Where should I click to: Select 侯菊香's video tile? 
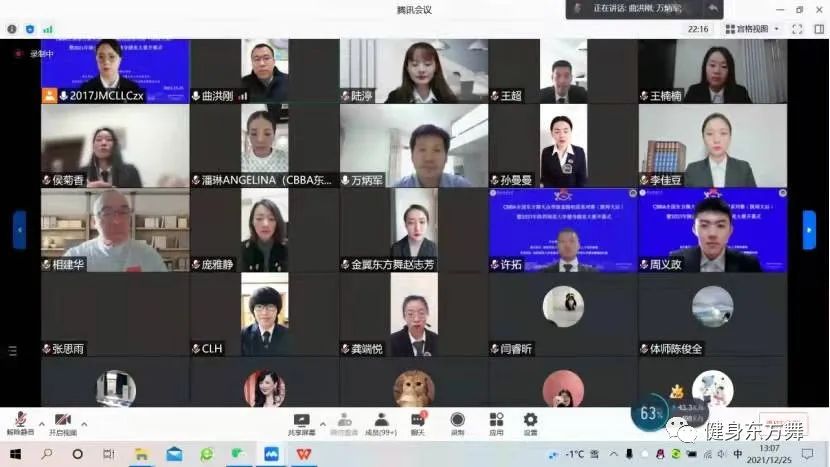coord(115,146)
